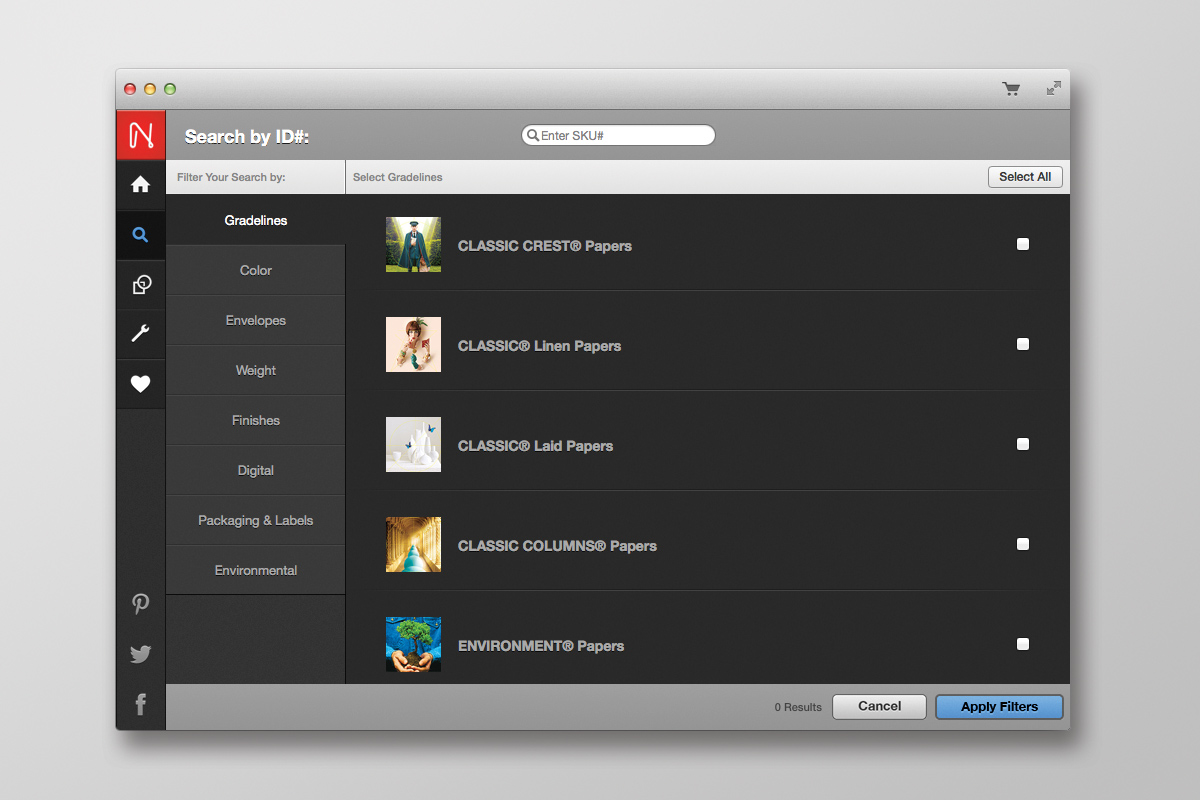1200x800 pixels.
Task: Open the Twitter bird icon
Action: point(141,654)
